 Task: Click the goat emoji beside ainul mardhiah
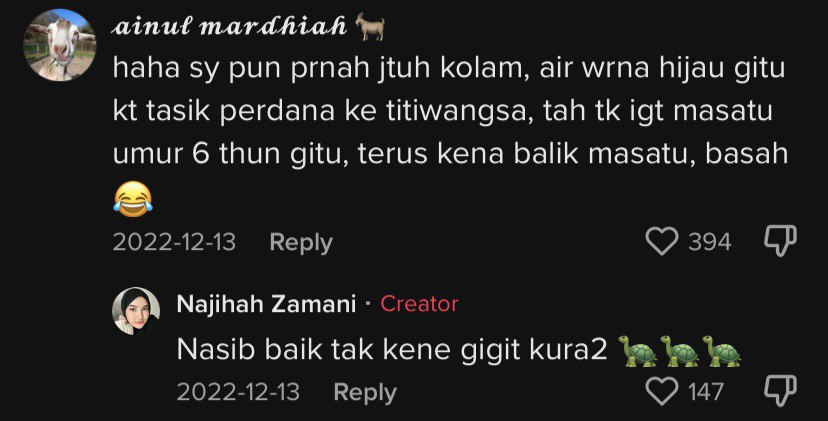pyautogui.click(x=370, y=26)
